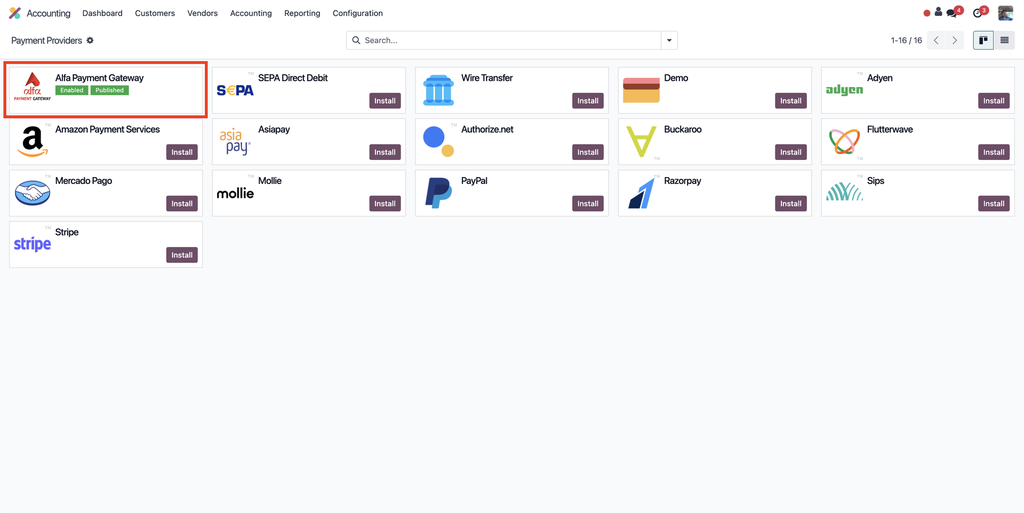Click the Mercado Pago handshake logo
The width and height of the screenshot is (1024, 513).
[32, 193]
